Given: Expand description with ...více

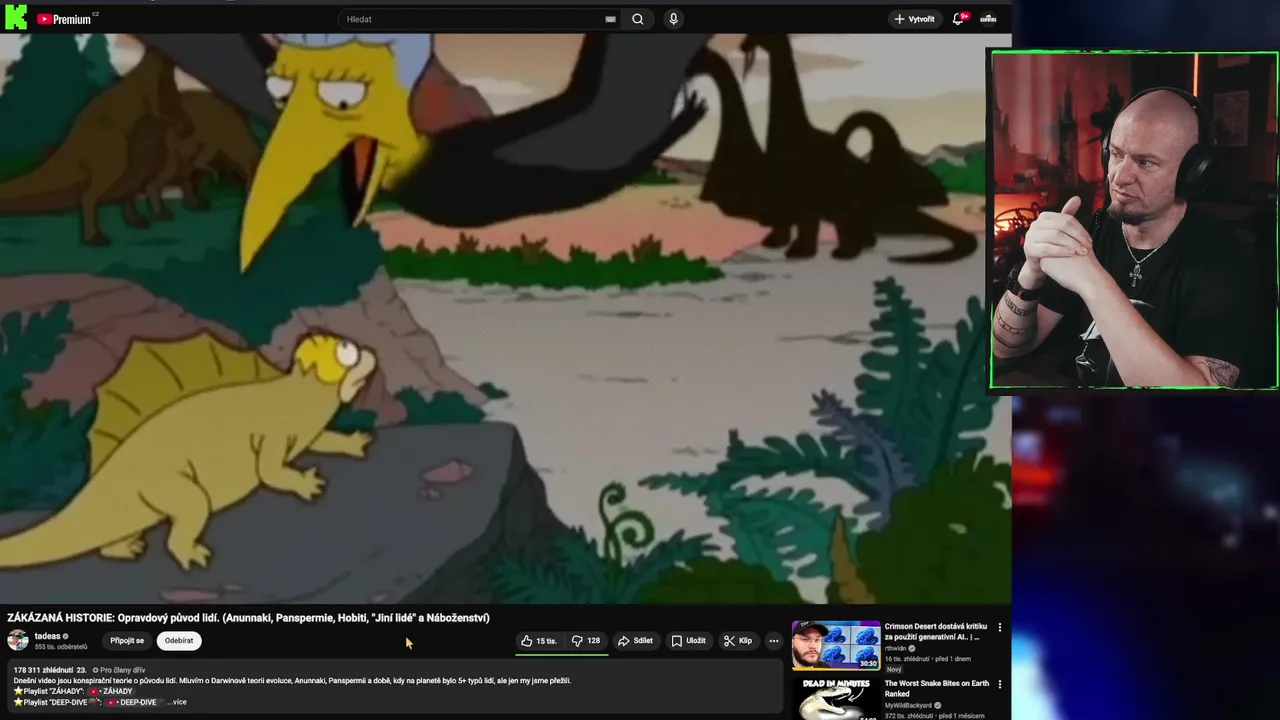Looking at the screenshot, I should [177, 702].
